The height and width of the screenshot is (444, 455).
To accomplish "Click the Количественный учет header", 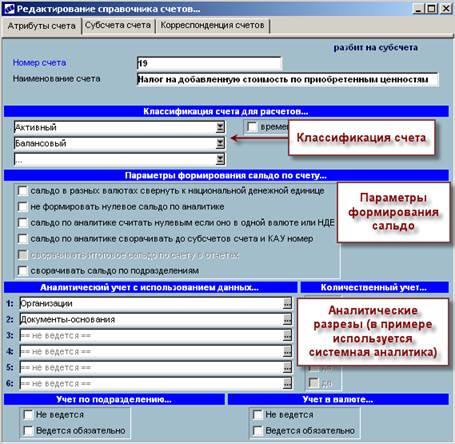I will (374, 287).
